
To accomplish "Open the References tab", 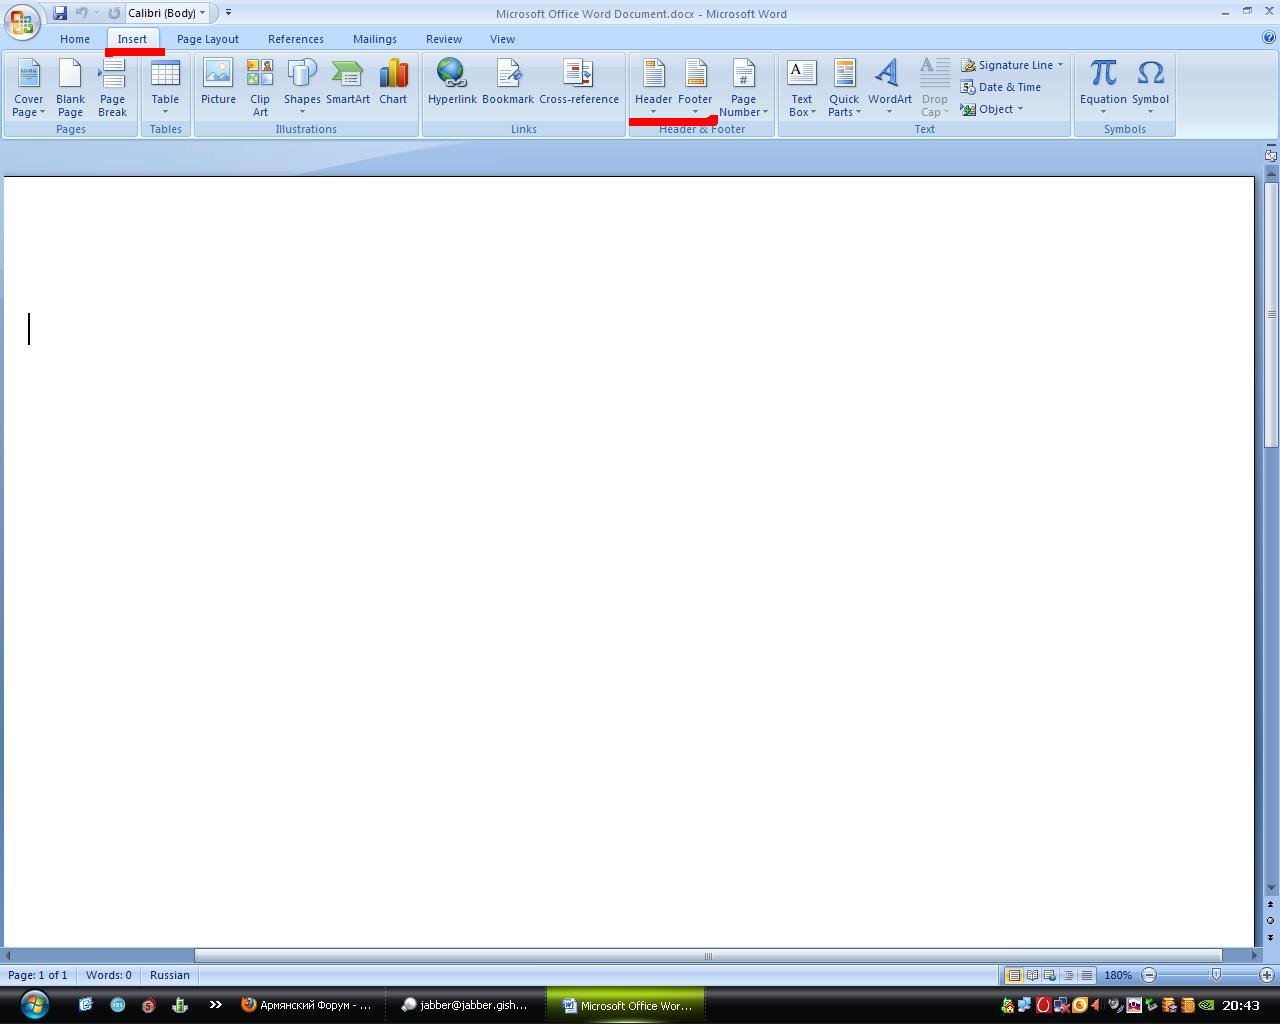I will (295, 39).
